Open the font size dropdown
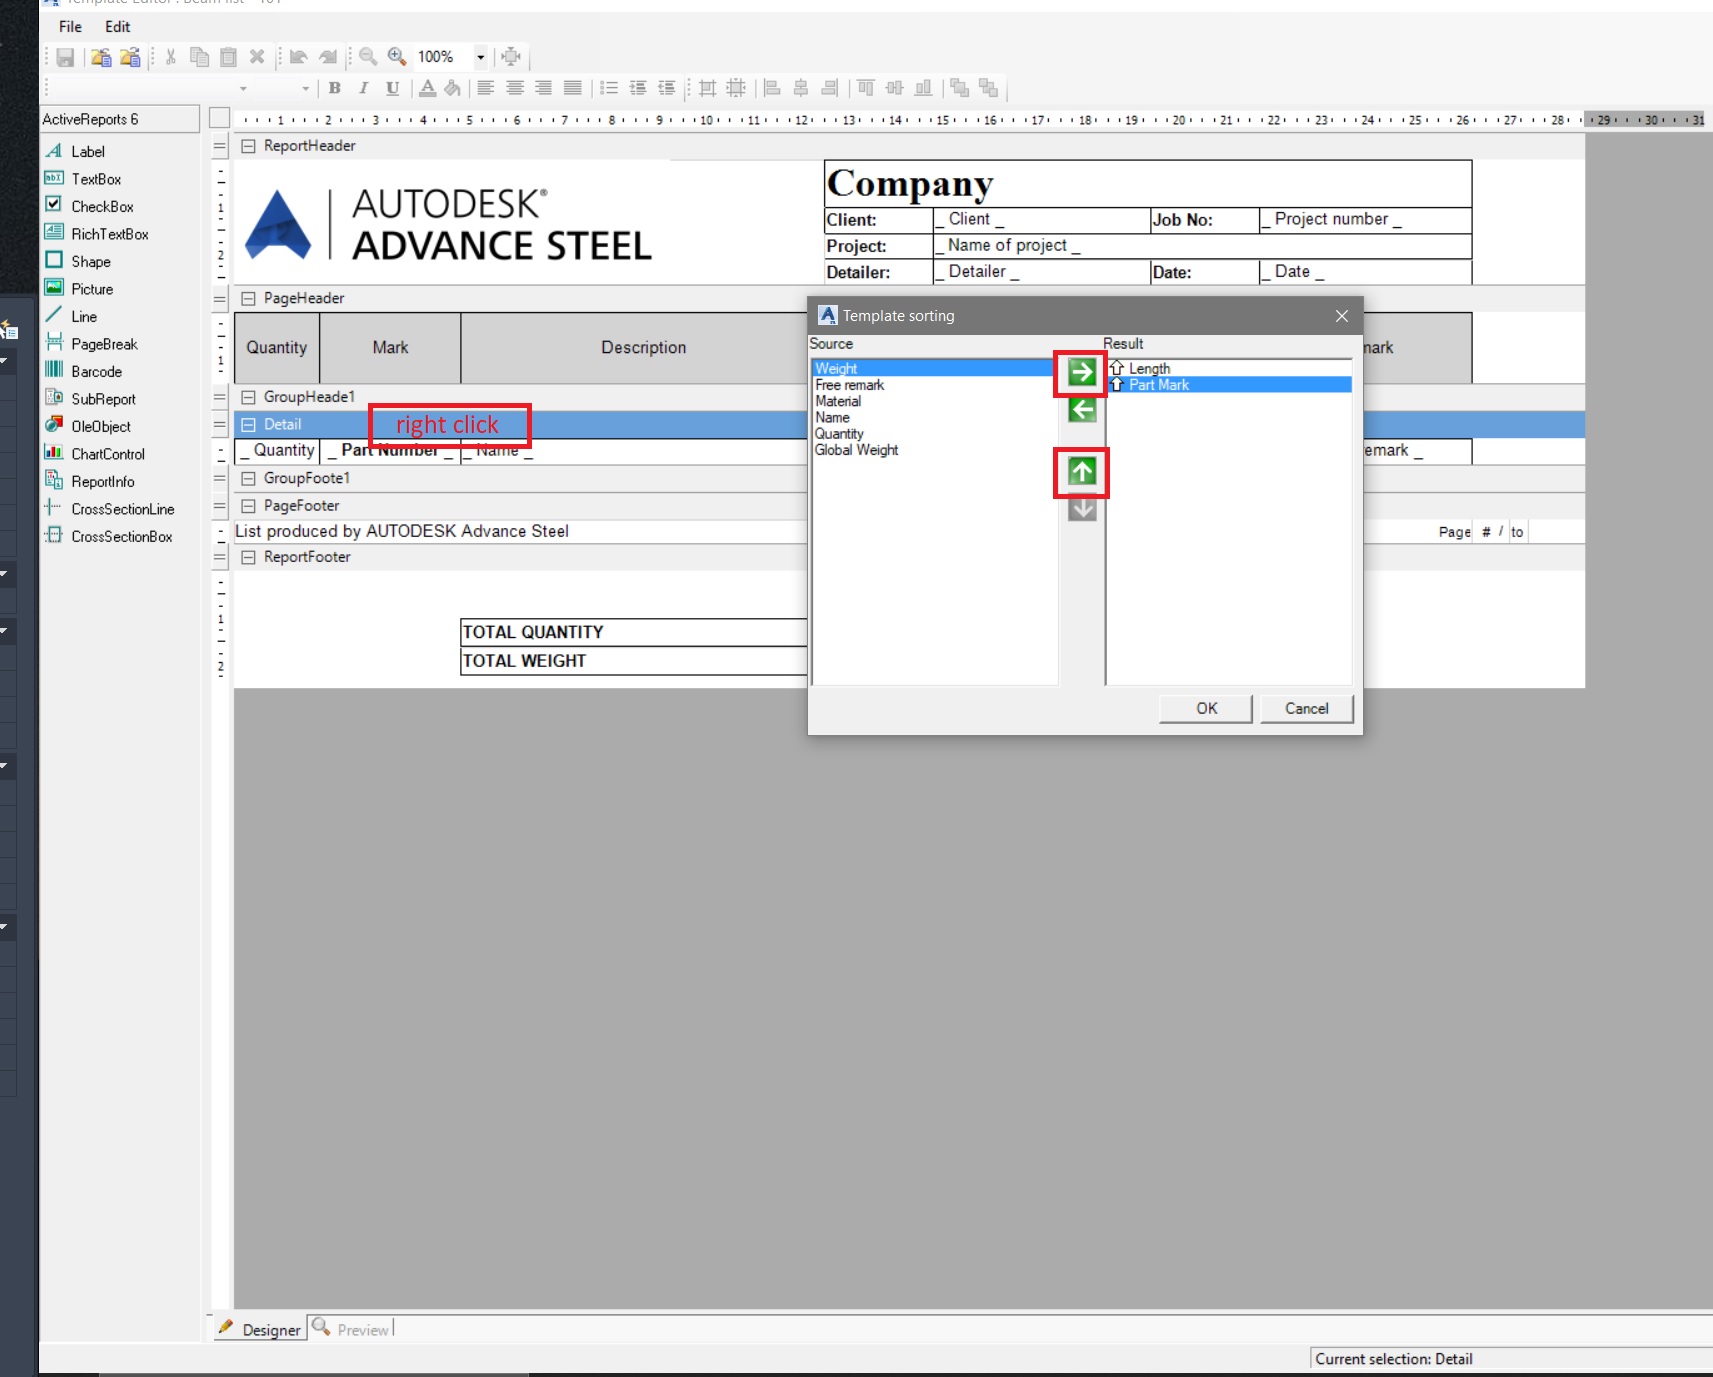Screen dimensions: 1713x1377 tap(305, 88)
